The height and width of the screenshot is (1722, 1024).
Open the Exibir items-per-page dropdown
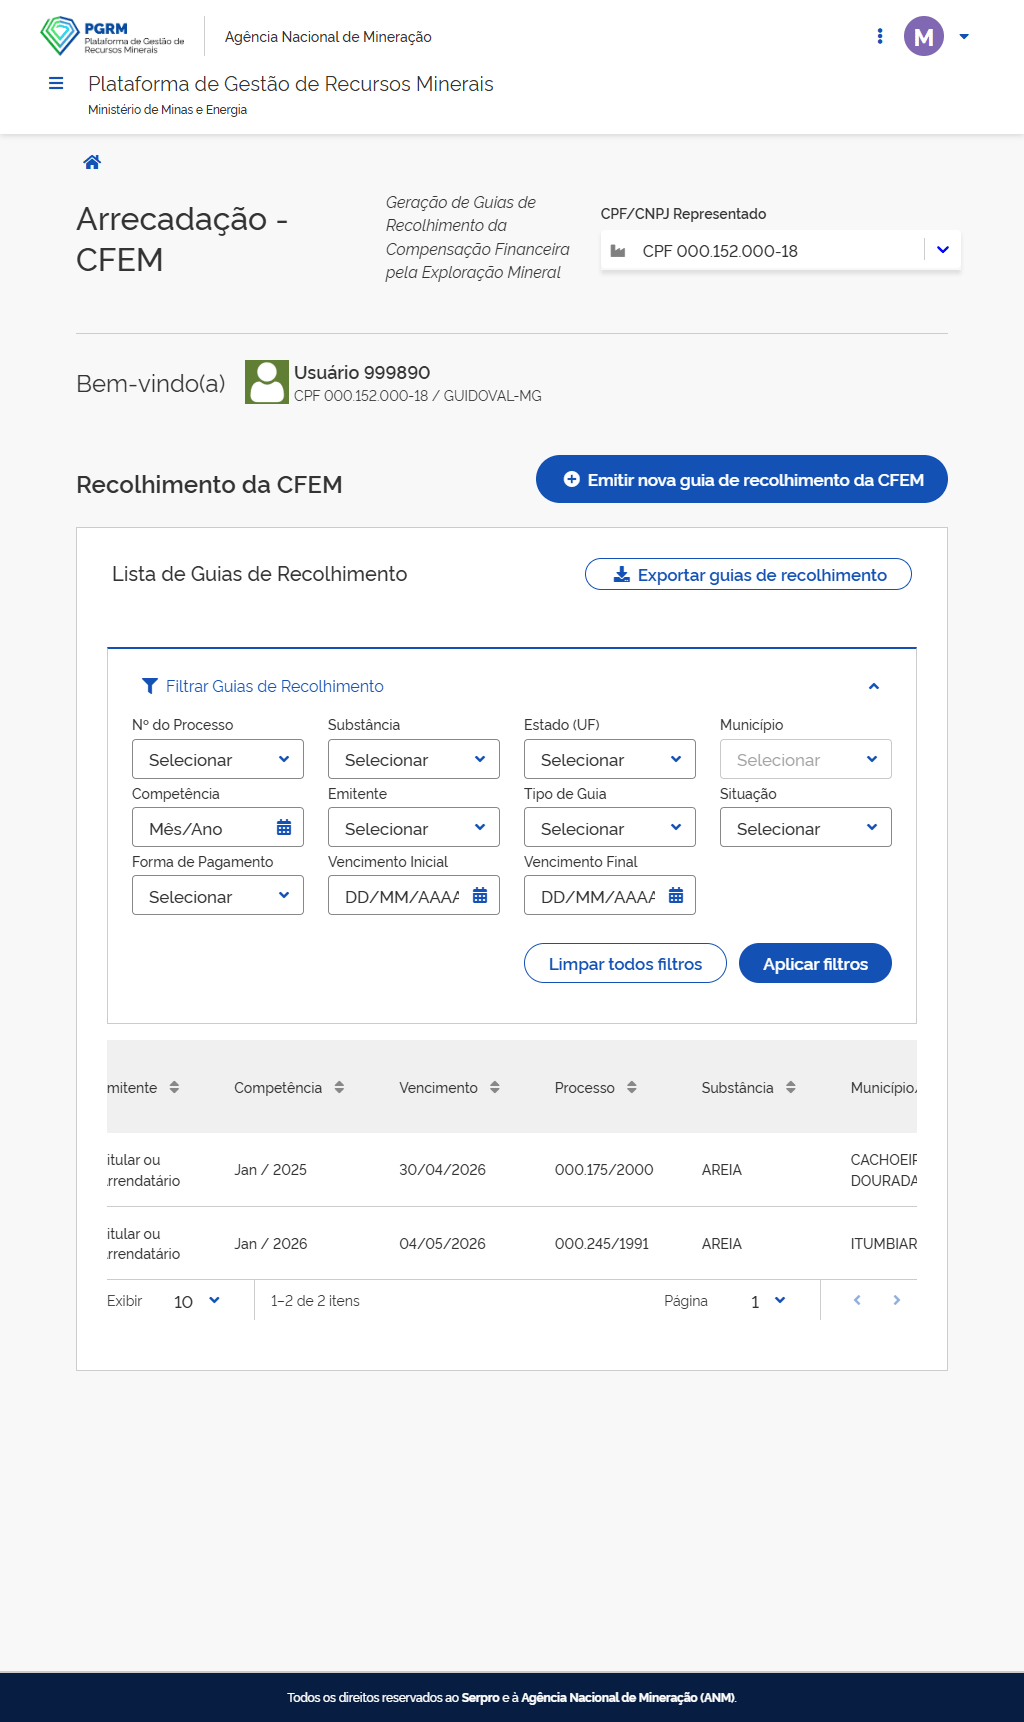tap(197, 1301)
